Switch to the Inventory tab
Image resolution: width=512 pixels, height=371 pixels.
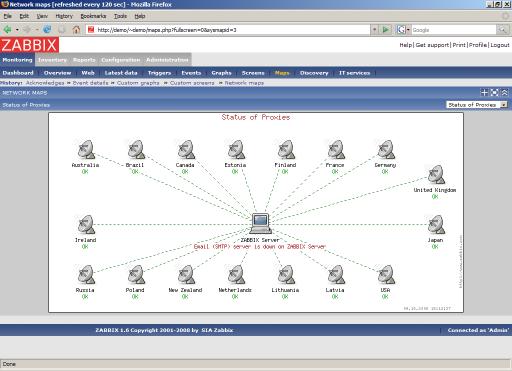point(52,60)
